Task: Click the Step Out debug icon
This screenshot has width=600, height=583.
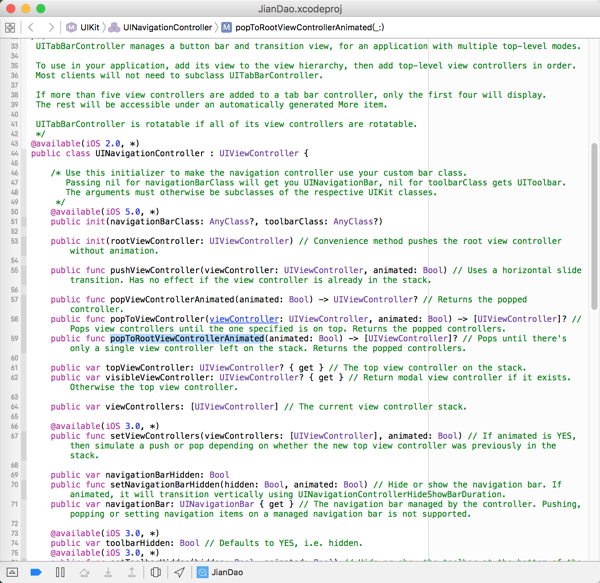Action: click(132, 572)
